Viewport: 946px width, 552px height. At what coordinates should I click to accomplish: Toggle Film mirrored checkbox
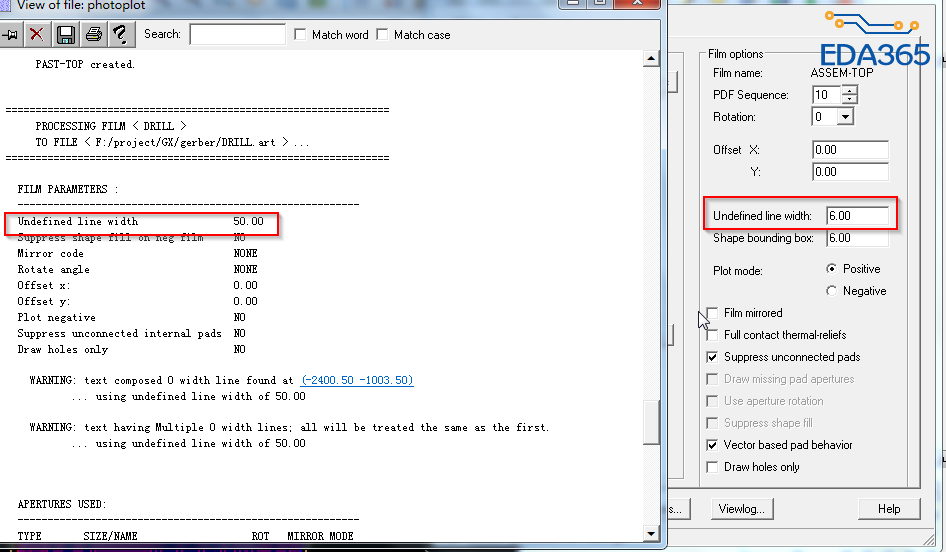[x=713, y=312]
